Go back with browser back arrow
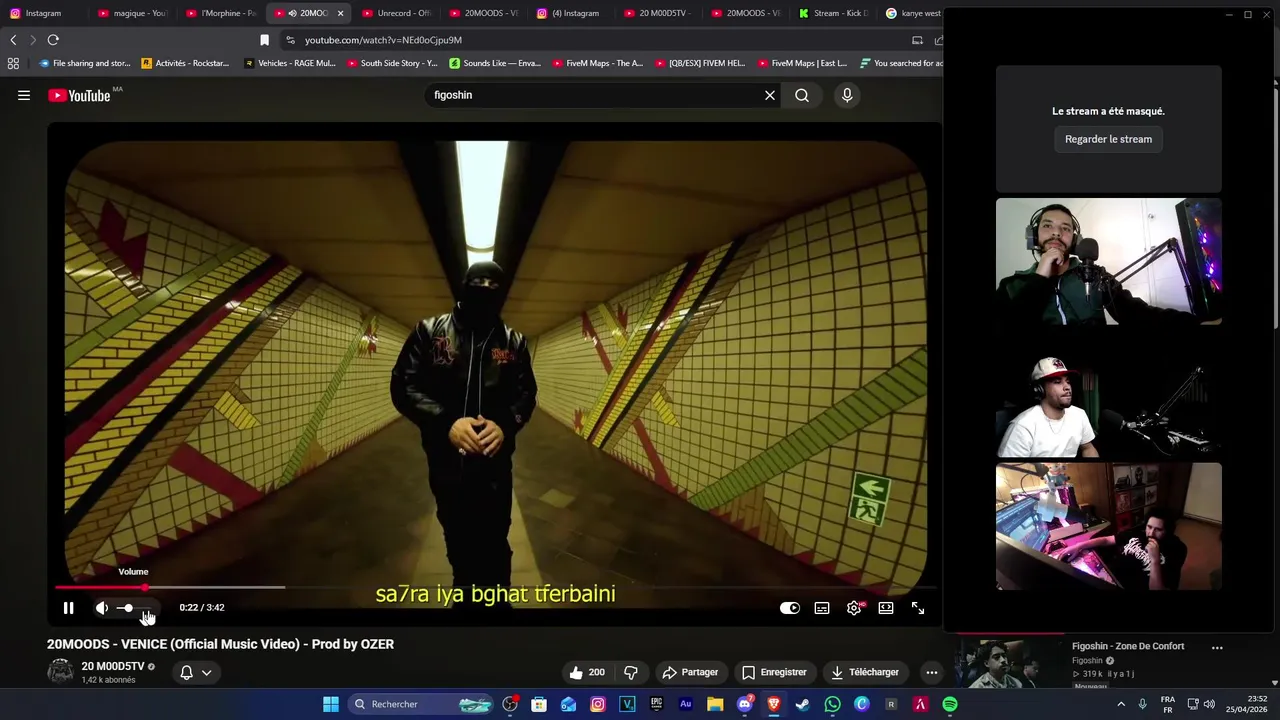1280x720 pixels. tap(13, 40)
